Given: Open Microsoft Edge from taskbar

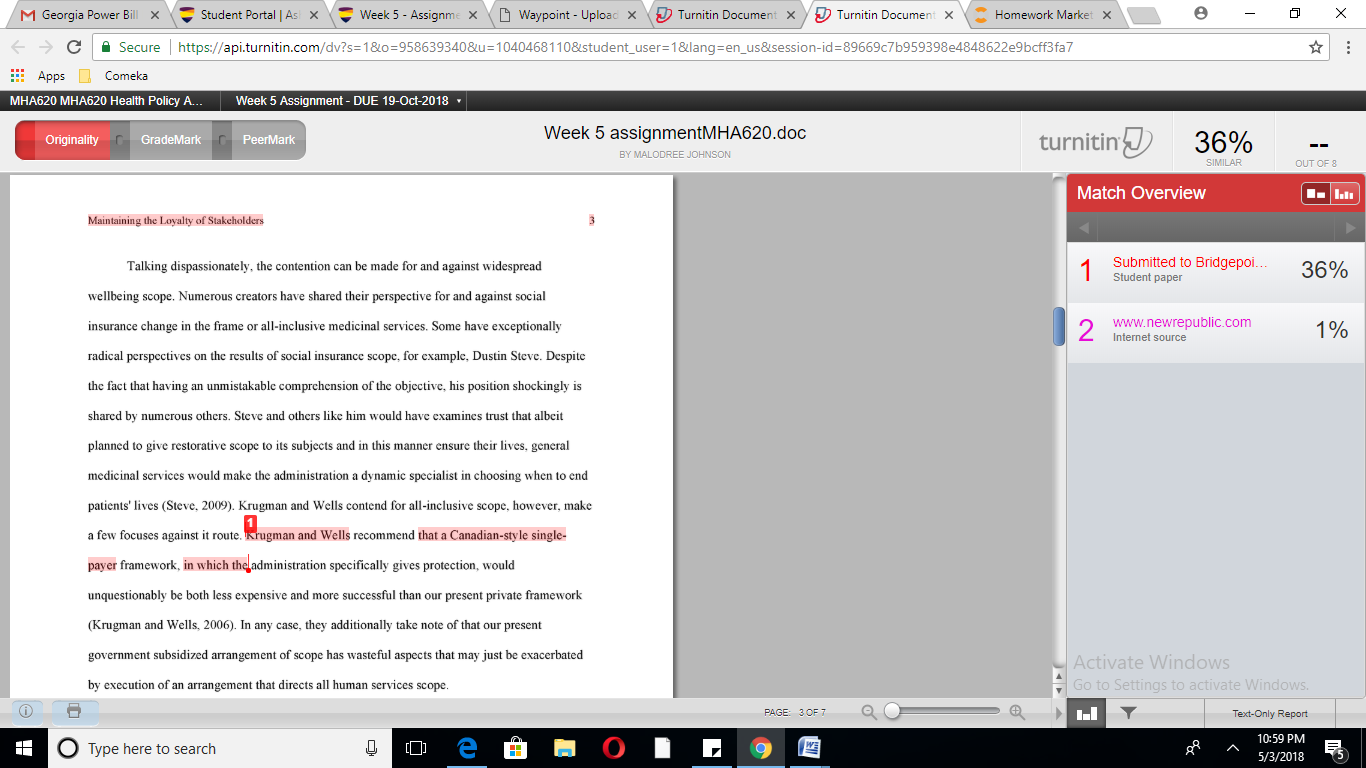Looking at the screenshot, I should [x=467, y=748].
